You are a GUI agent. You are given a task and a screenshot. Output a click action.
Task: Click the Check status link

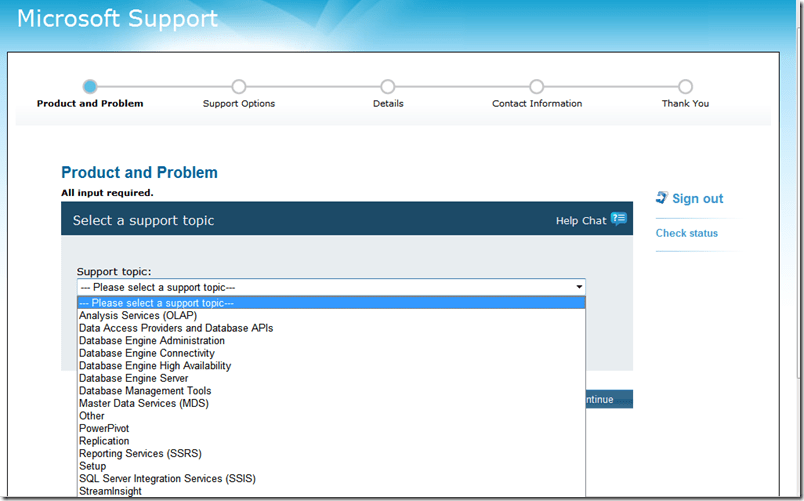click(x=687, y=233)
